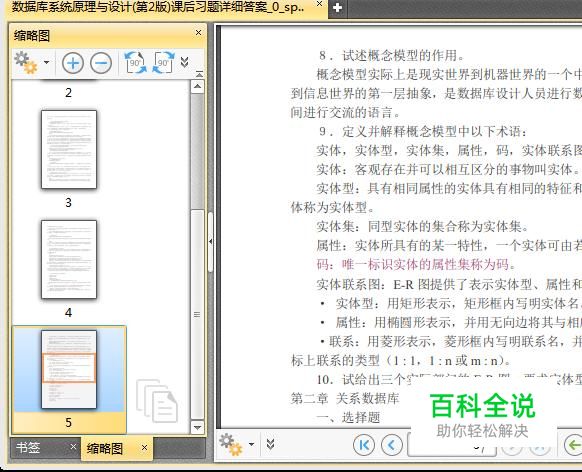Expand more thumbnail toolbar options chevron
The width and height of the screenshot is (582, 472).
(184, 62)
